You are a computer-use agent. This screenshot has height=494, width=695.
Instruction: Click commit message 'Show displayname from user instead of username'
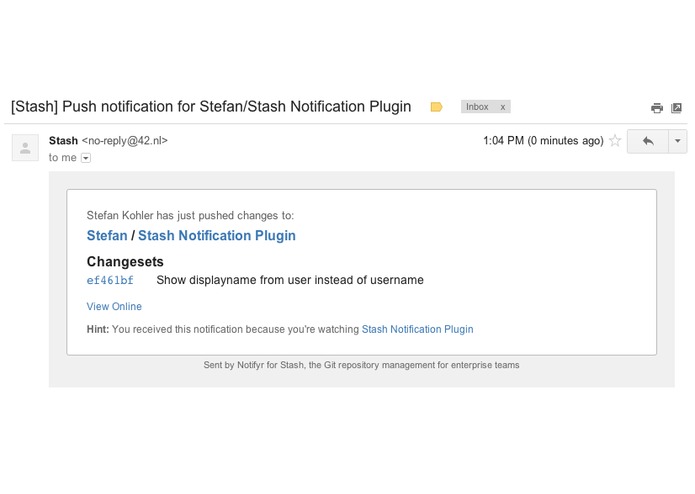290,280
